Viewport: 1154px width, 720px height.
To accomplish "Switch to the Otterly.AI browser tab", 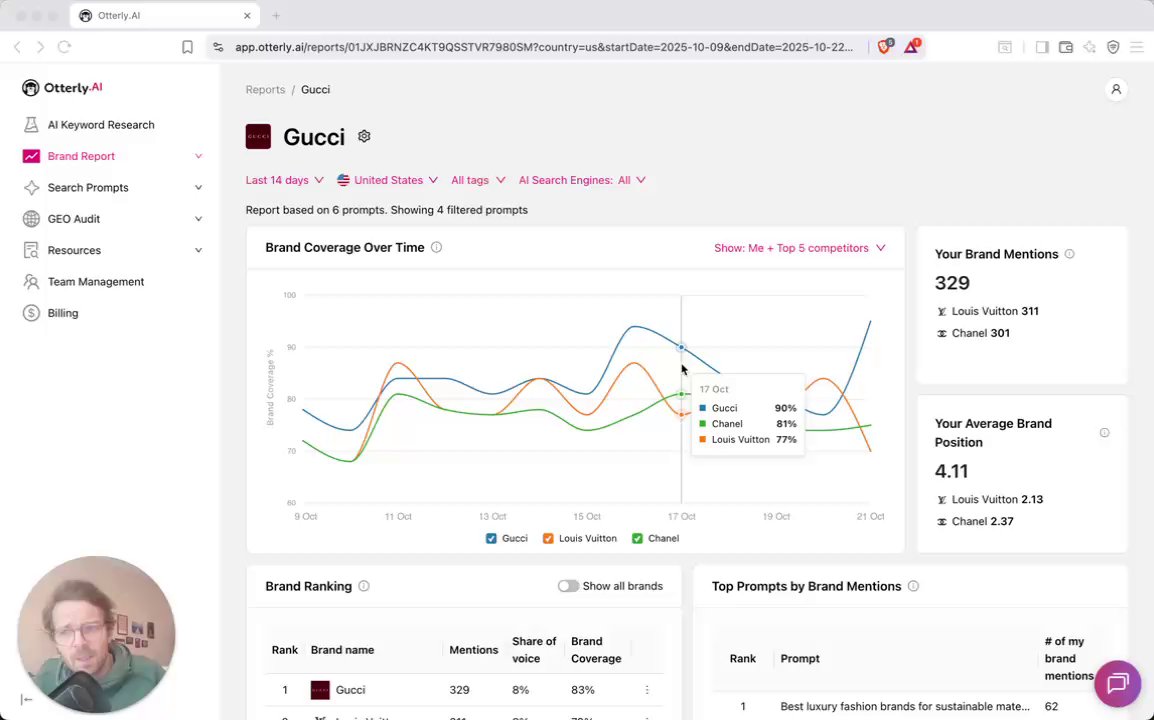I will pos(164,15).
